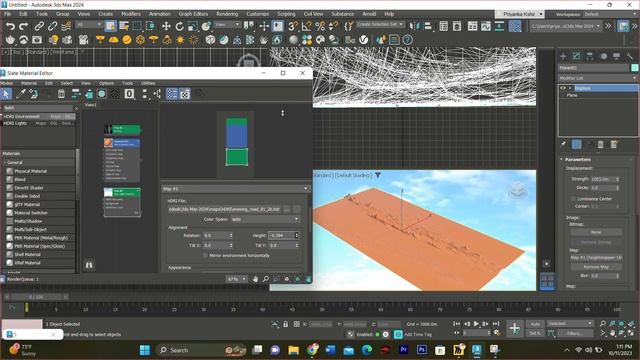Image resolution: width=640 pixels, height=360 pixels.
Task: Click the Map #1 heightmapper map button
Action: pos(596,258)
